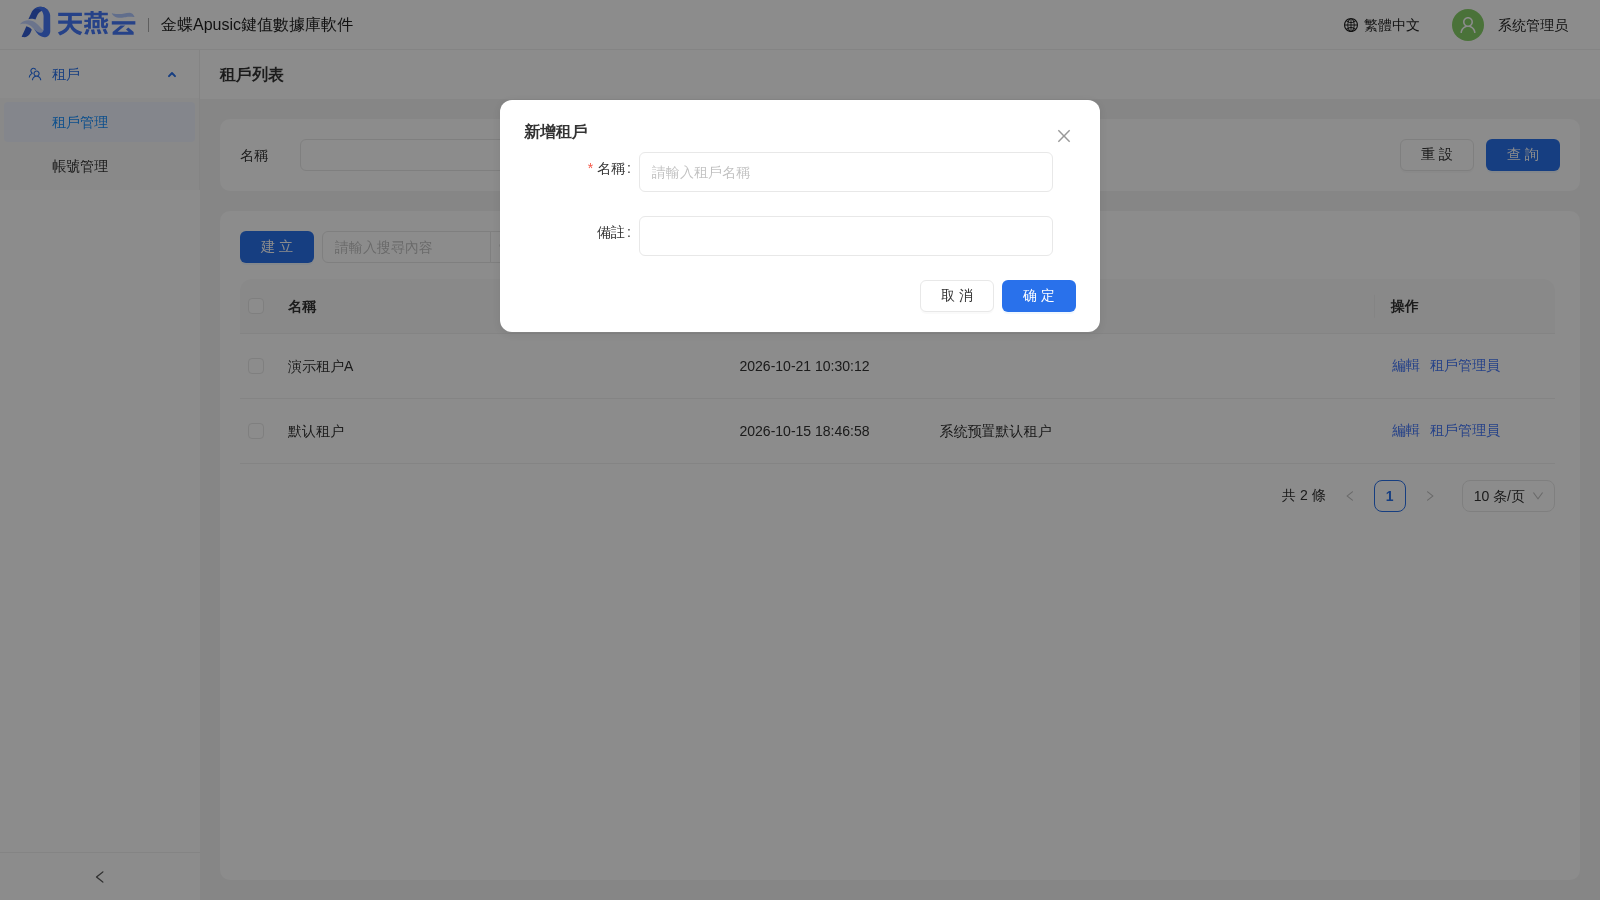
Task: Focus the 備註 input in dialog
Action: (x=846, y=236)
